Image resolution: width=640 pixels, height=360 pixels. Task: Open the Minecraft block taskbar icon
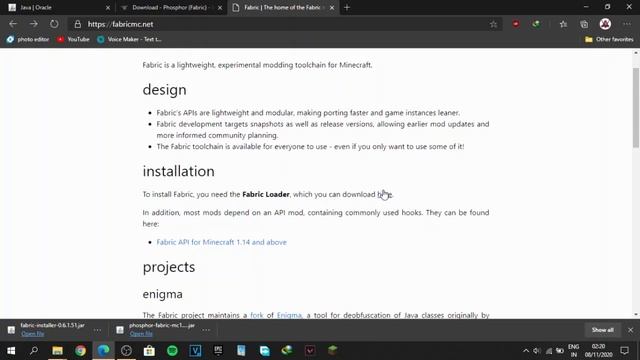[x=333, y=350]
